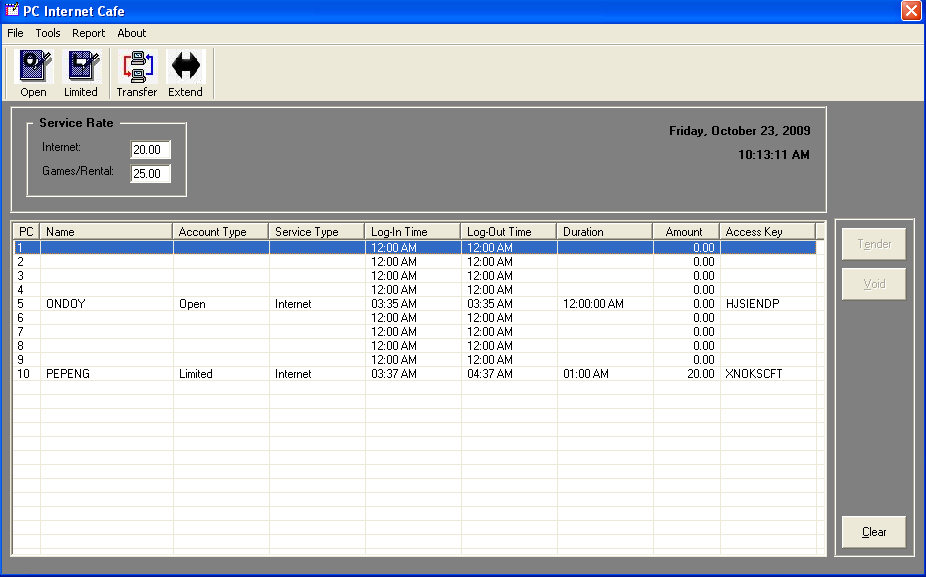Screen dimensions: 926x577
Task: Open the About menu
Action: pyautogui.click(x=132, y=33)
